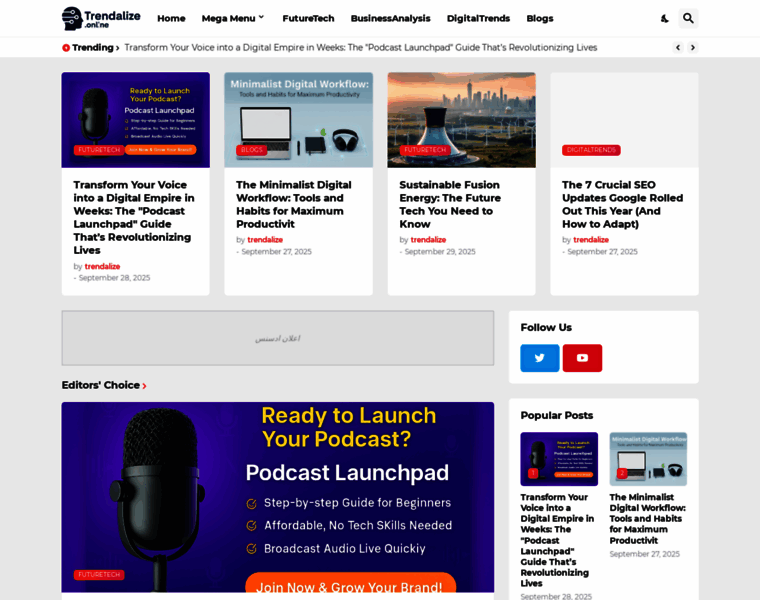Click the red Trending indicator icon

[66, 48]
